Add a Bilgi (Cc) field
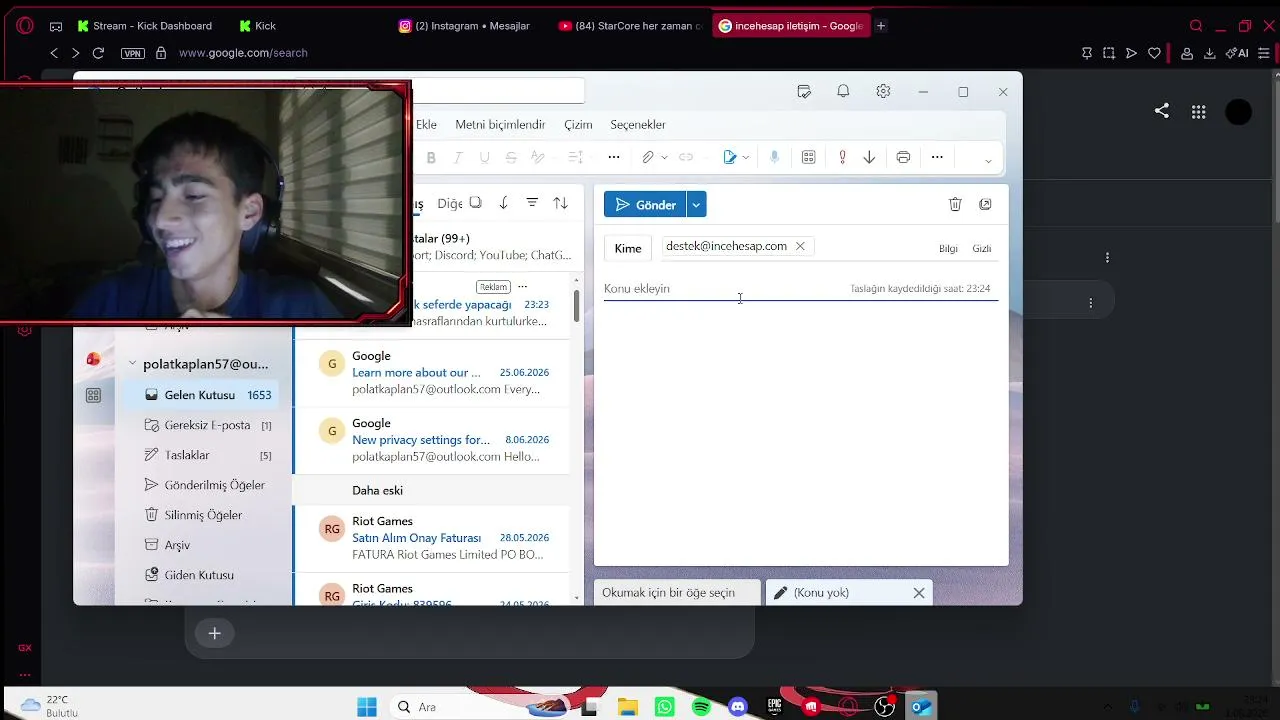This screenshot has width=1280, height=720. click(948, 248)
